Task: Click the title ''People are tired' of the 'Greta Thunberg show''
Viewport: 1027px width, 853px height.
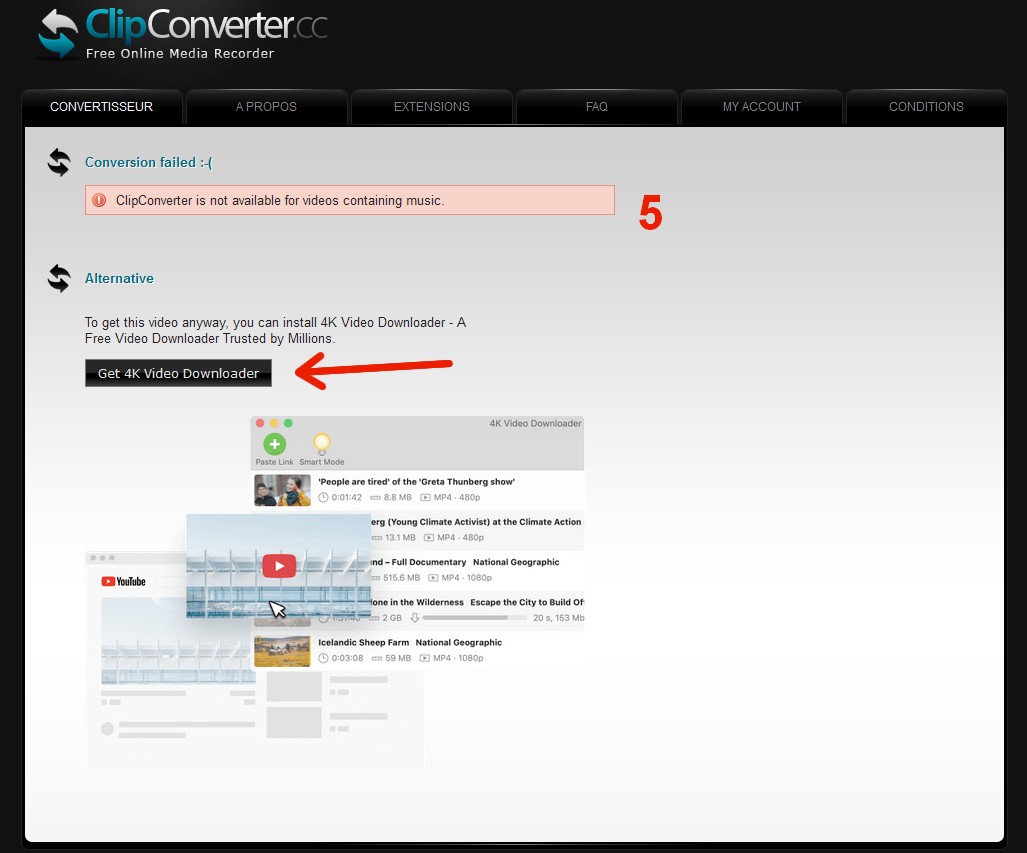Action: click(417, 482)
